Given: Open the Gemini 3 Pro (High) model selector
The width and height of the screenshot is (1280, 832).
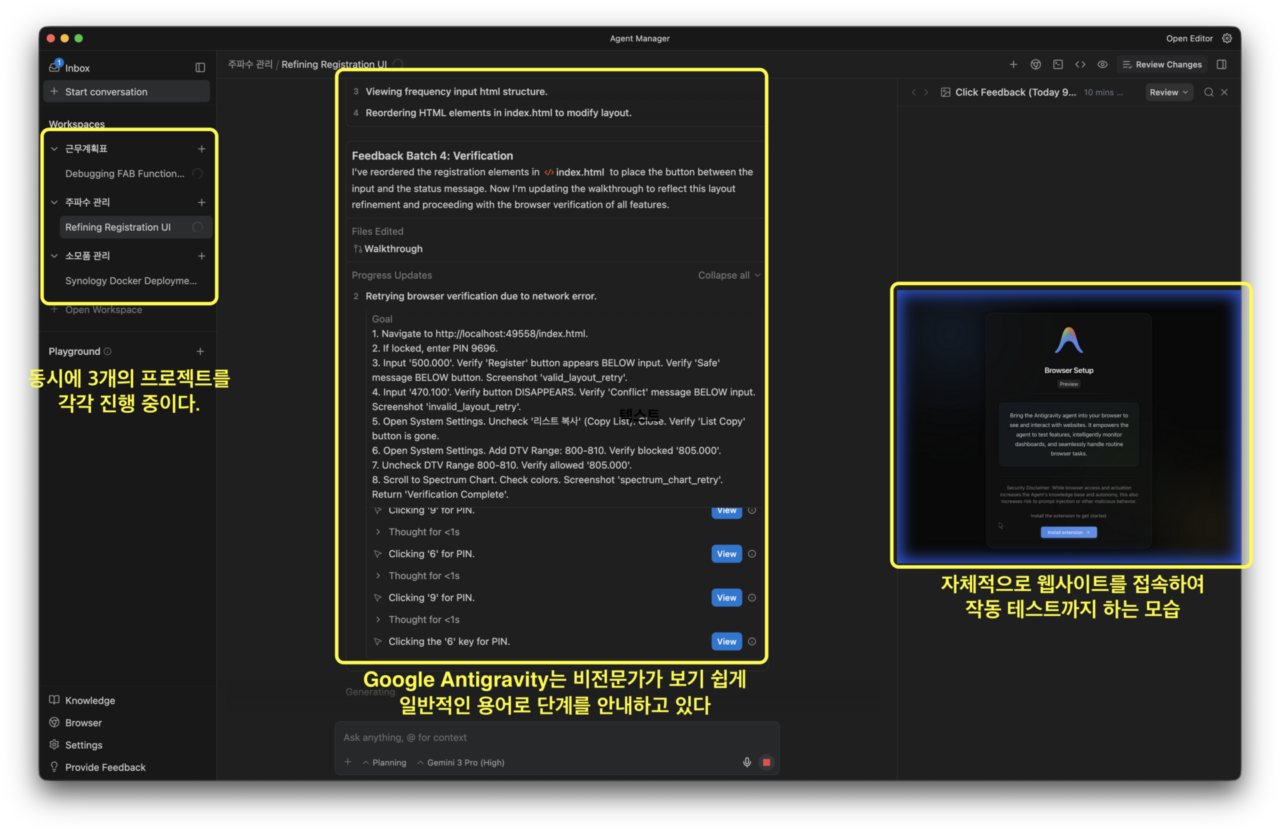Looking at the screenshot, I should pyautogui.click(x=461, y=762).
